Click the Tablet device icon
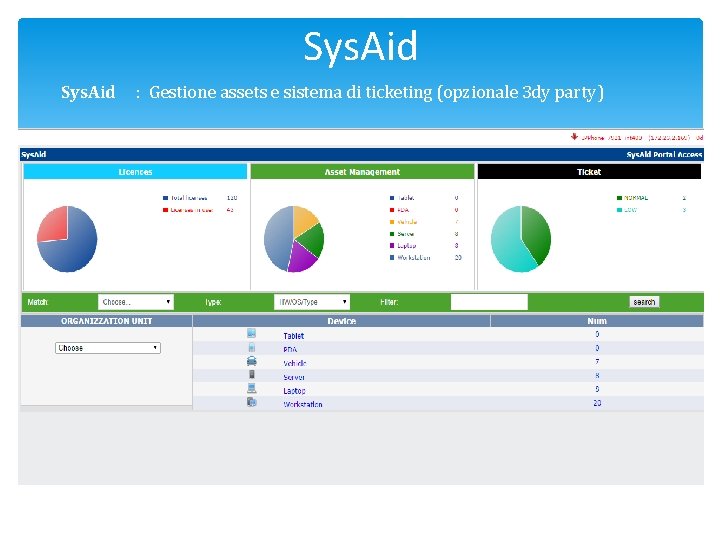Screen dimensions: 720x540 point(251,333)
